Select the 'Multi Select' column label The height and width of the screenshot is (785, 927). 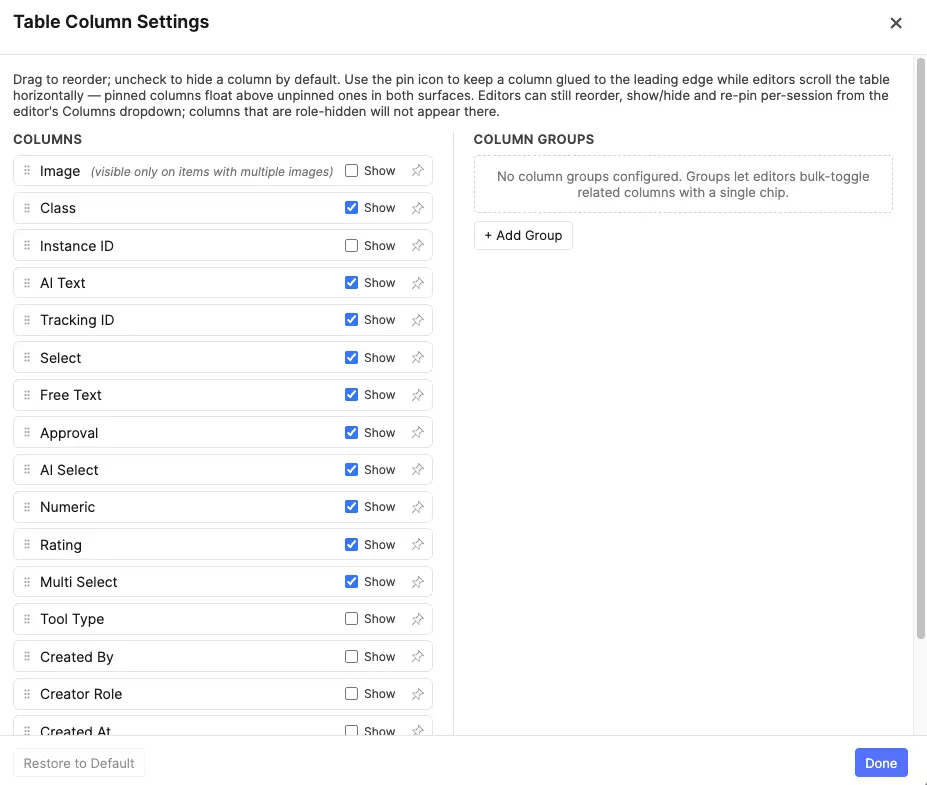79,582
